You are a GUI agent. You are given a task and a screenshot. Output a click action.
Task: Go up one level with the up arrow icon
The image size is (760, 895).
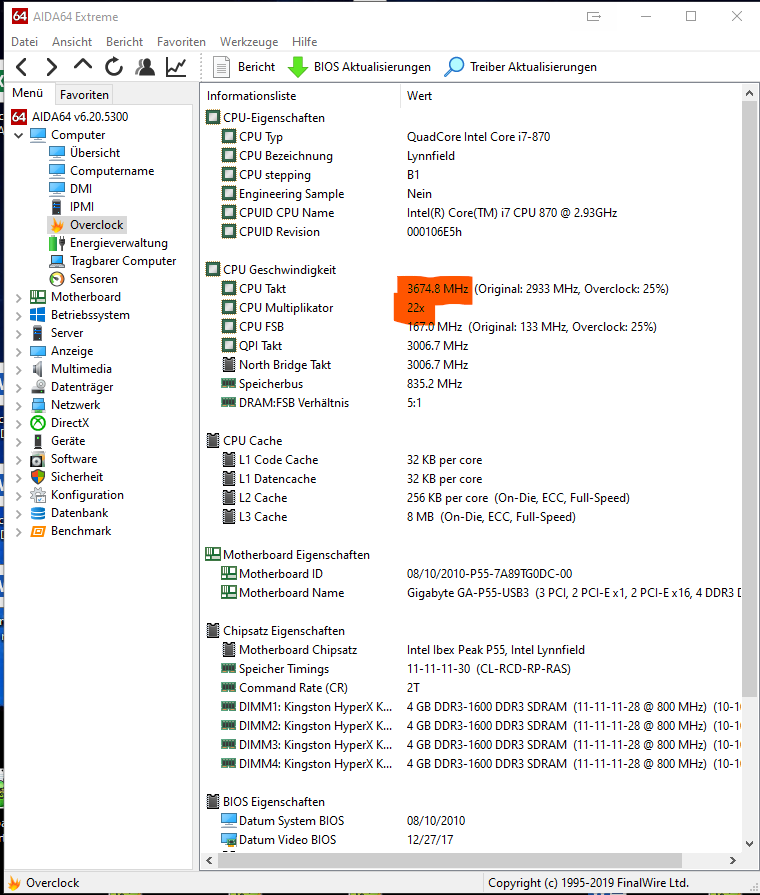click(83, 65)
